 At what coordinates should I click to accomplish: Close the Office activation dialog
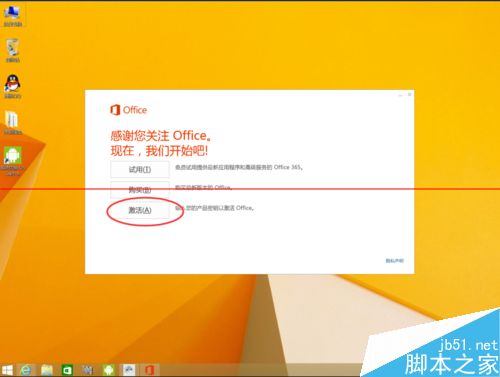(410, 95)
